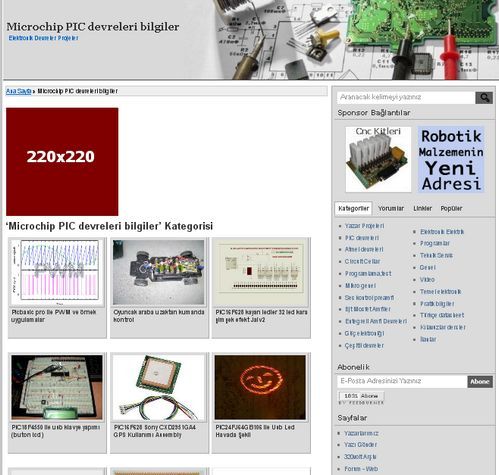Open the Robotik Malzemenin Yeni Adresi banner

[x=451, y=159]
